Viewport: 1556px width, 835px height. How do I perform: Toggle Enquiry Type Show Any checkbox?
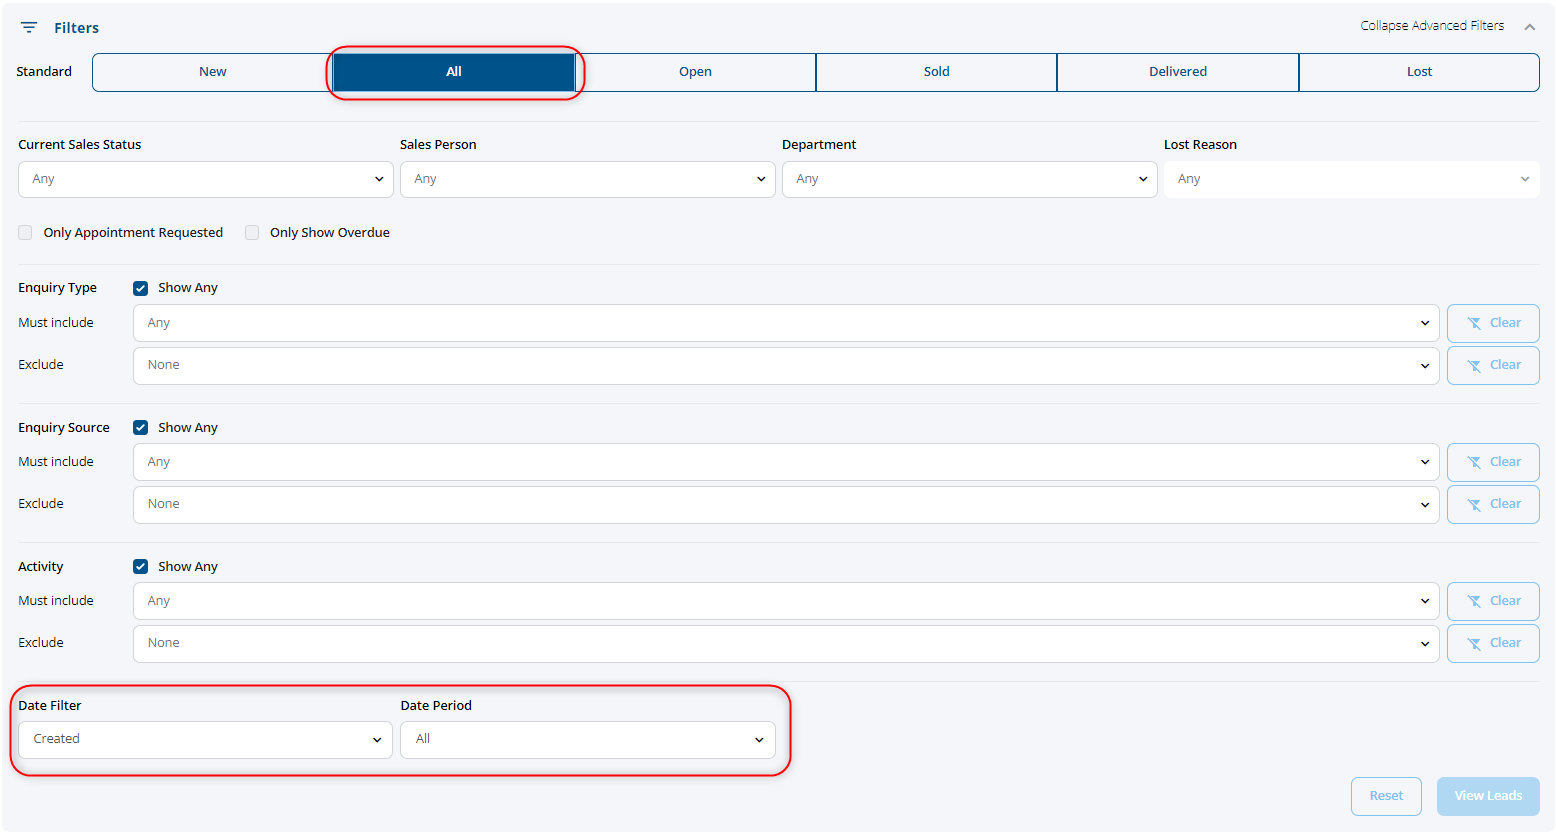(x=141, y=288)
